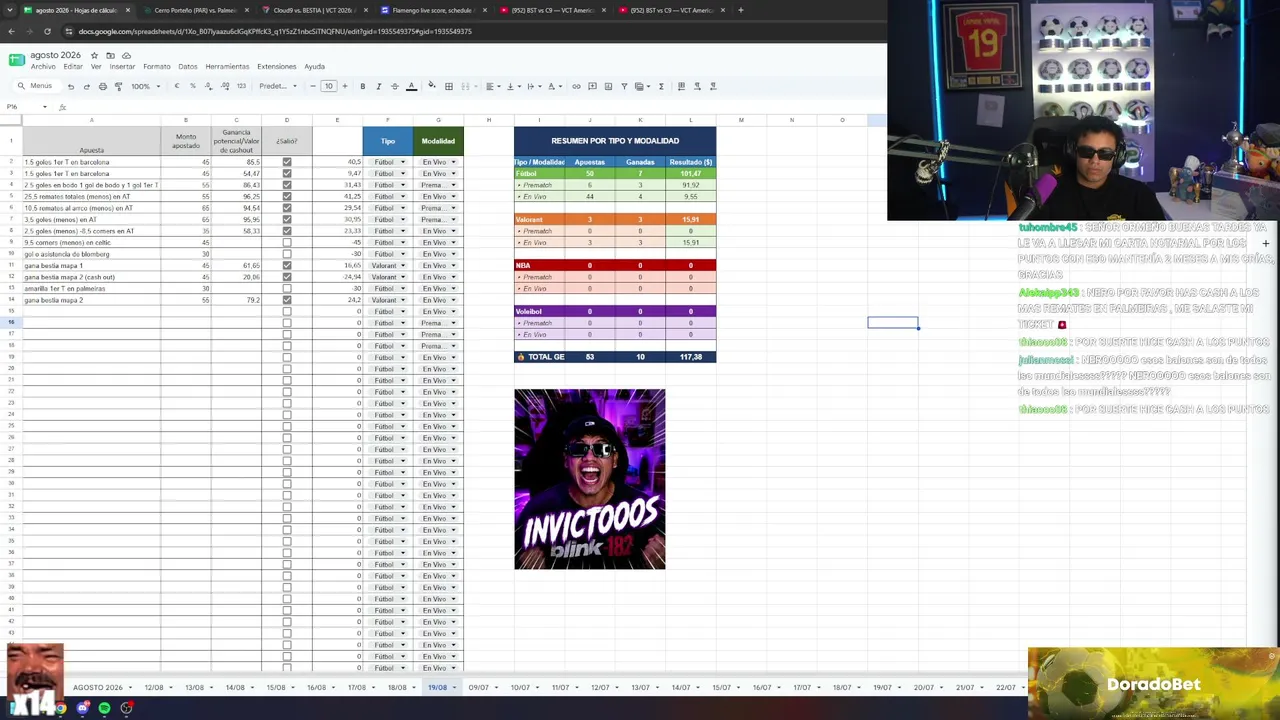Click the Modalidad column header cell
Image resolution: width=1280 pixels, height=720 pixels.
coord(438,141)
